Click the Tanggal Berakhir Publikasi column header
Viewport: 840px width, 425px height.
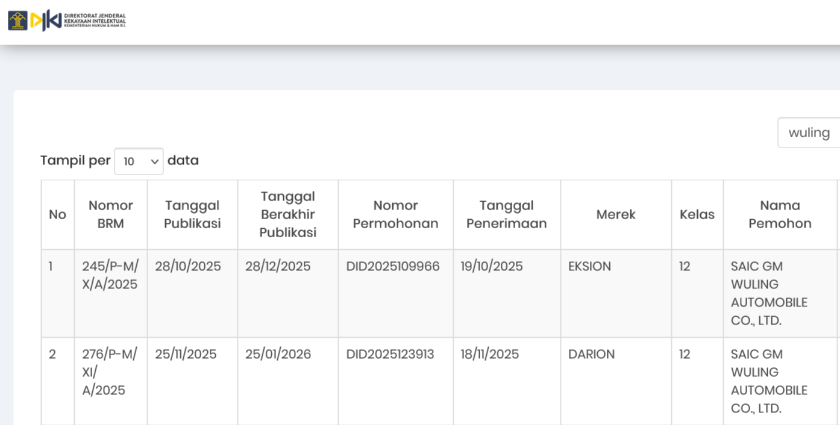pos(288,214)
